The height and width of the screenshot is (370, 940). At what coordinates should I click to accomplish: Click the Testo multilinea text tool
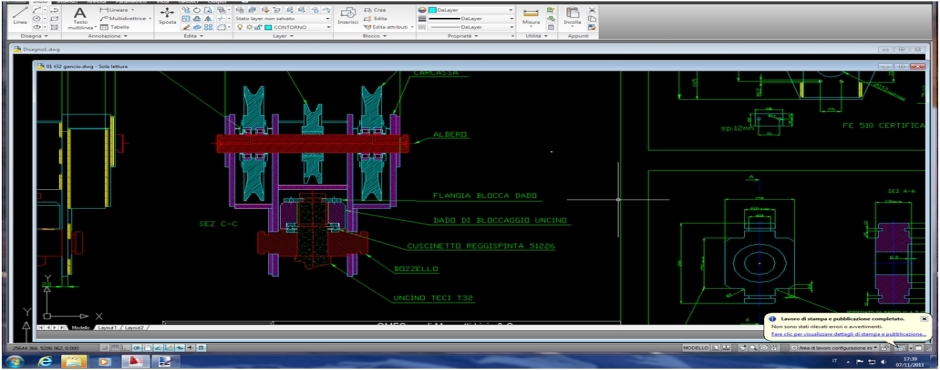(80, 19)
